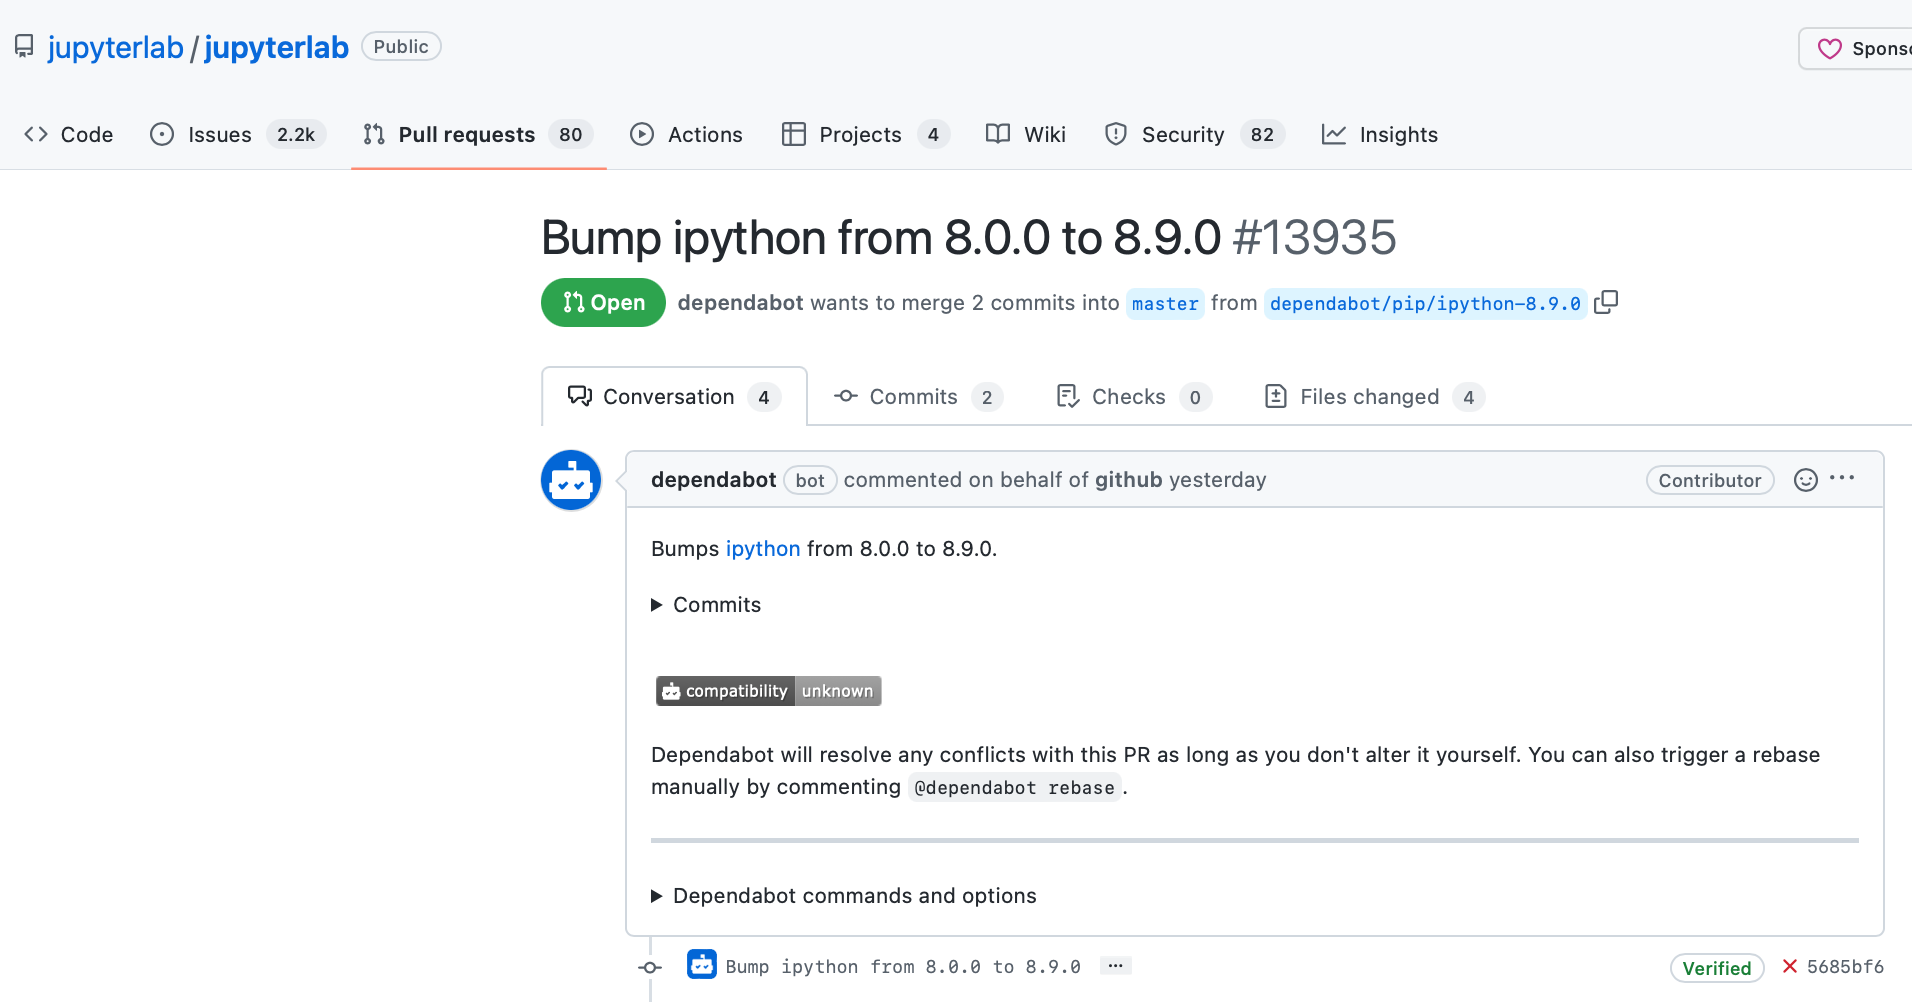Open the Insights tab
Image resolution: width=1912 pixels, height=1002 pixels.
pos(1380,134)
